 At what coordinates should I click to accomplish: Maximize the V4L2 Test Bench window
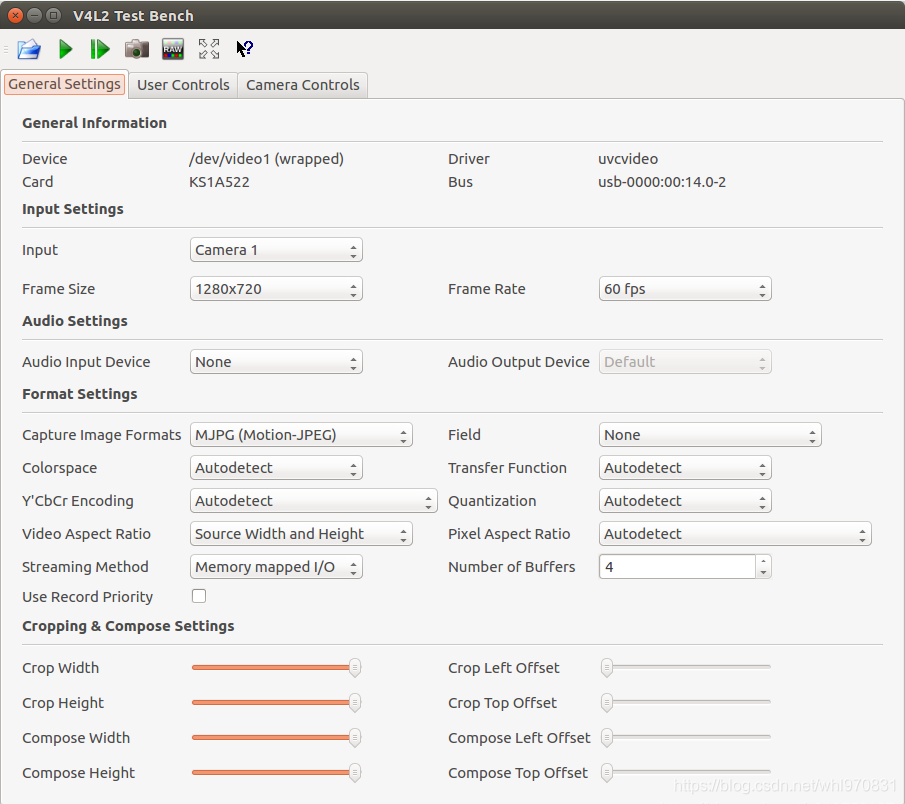[x=53, y=16]
